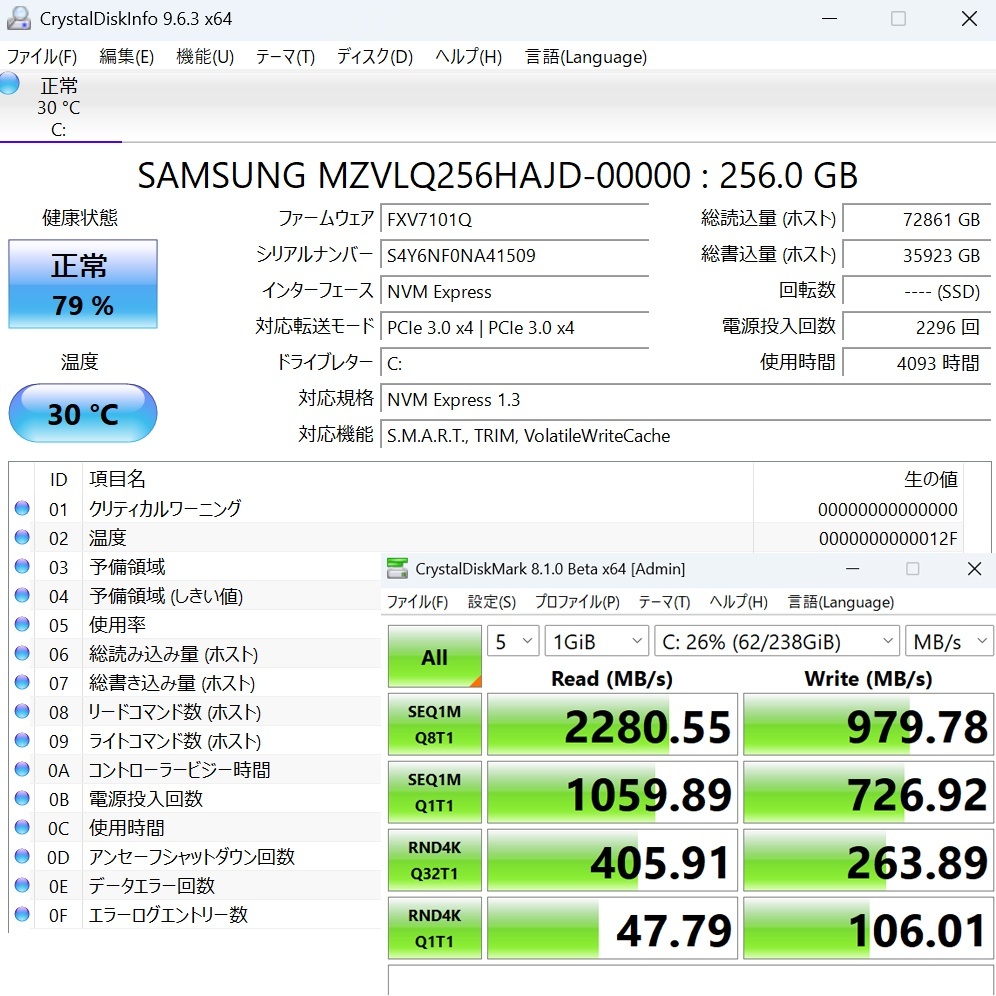Viewport: 996px width, 996px height.
Task: Click status dot for ID 06 総読み込み量
Action: pos(22,653)
